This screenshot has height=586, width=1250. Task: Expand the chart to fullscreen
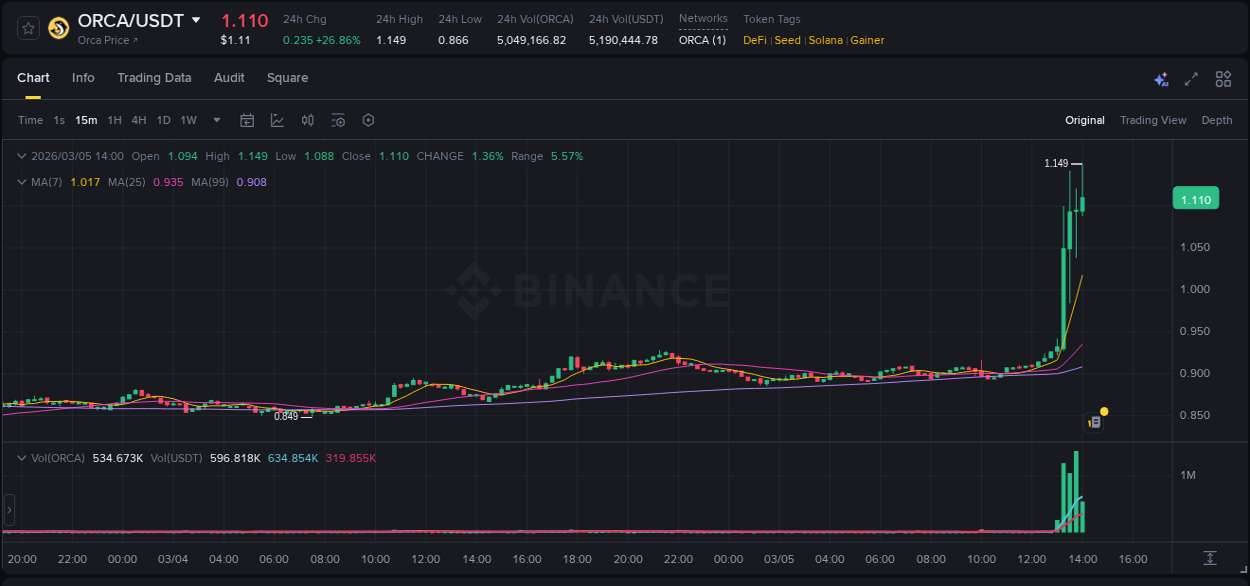tap(1191, 78)
